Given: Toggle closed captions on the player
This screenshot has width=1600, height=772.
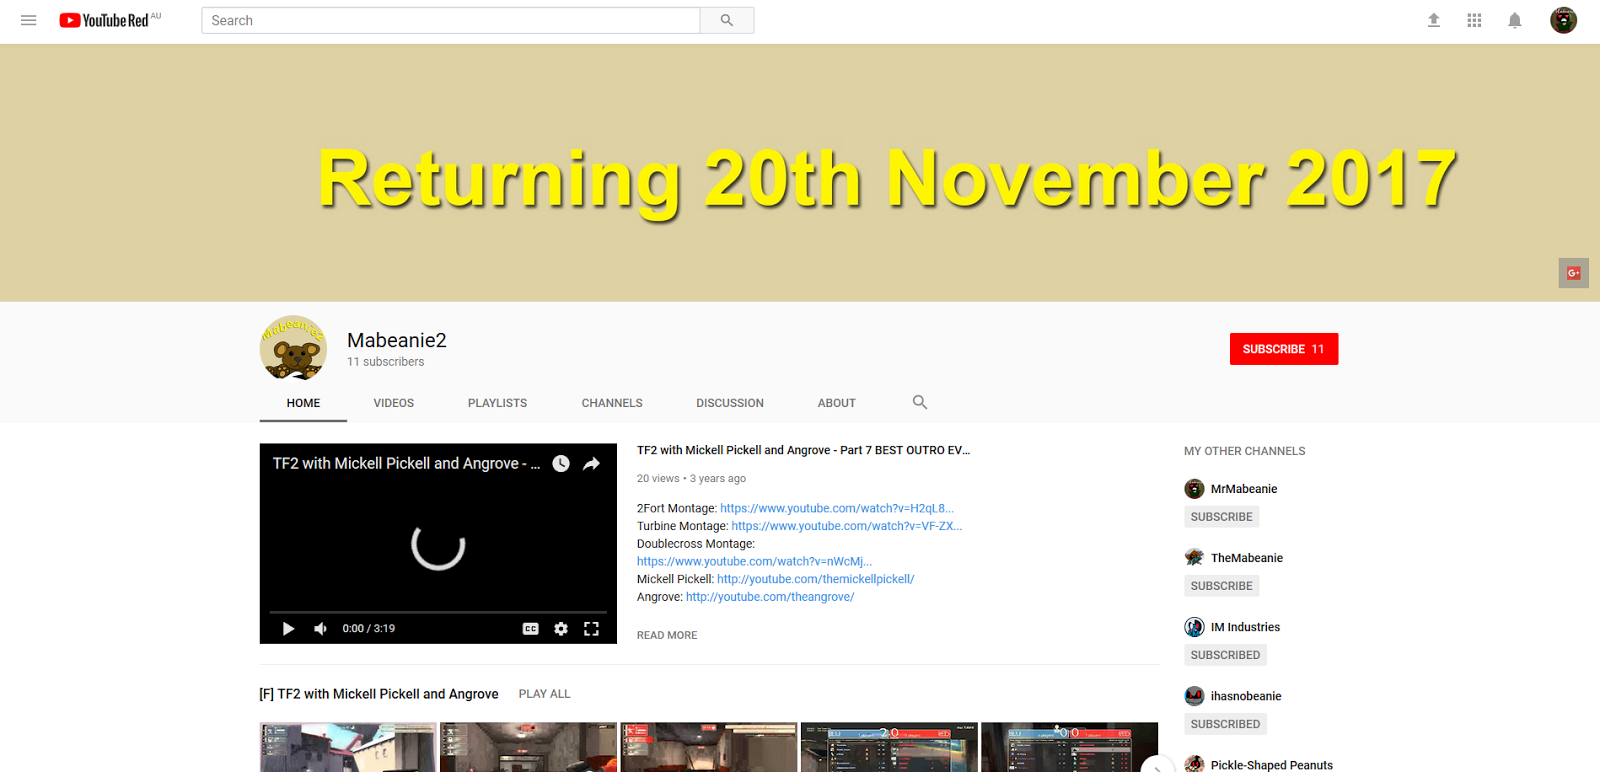Looking at the screenshot, I should [x=531, y=628].
